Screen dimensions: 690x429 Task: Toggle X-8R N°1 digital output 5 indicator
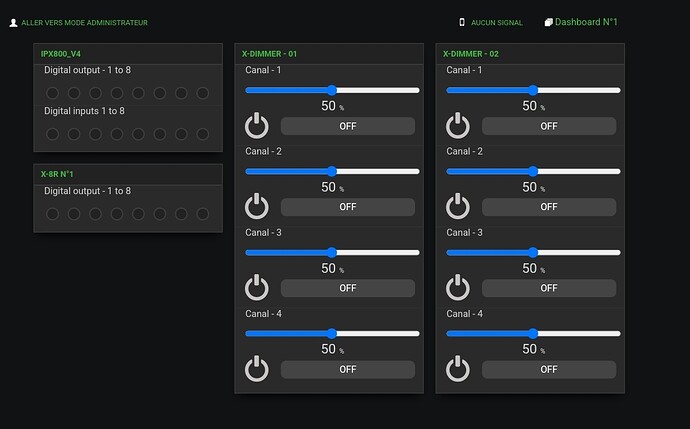coord(138,214)
